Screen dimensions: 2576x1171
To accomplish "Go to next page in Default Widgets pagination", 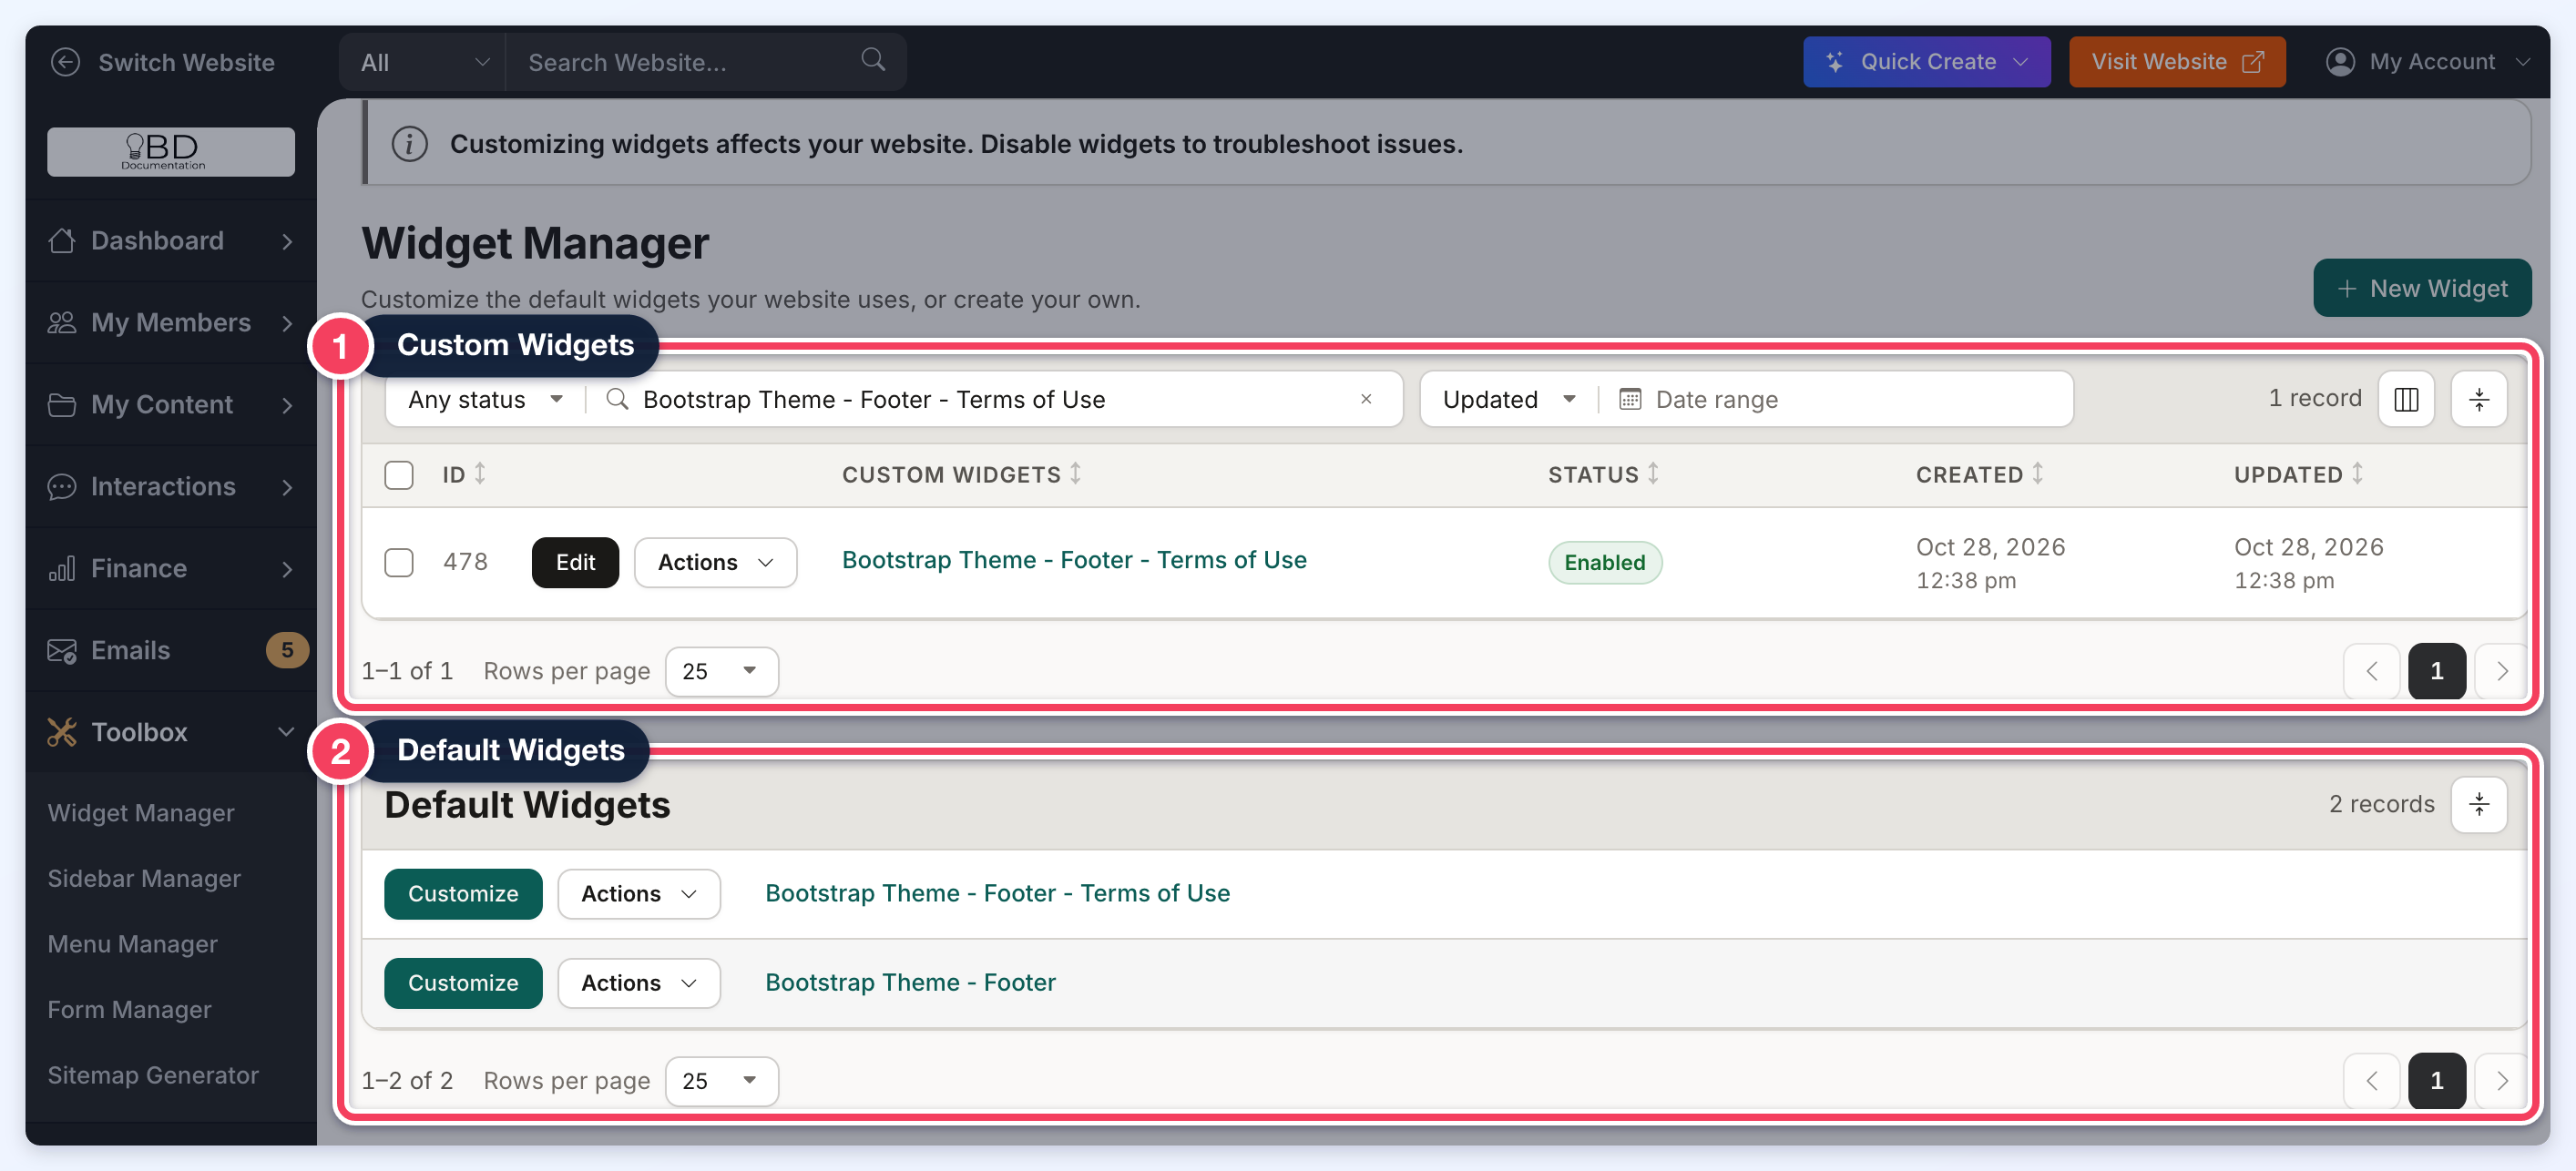I will tap(2501, 1081).
